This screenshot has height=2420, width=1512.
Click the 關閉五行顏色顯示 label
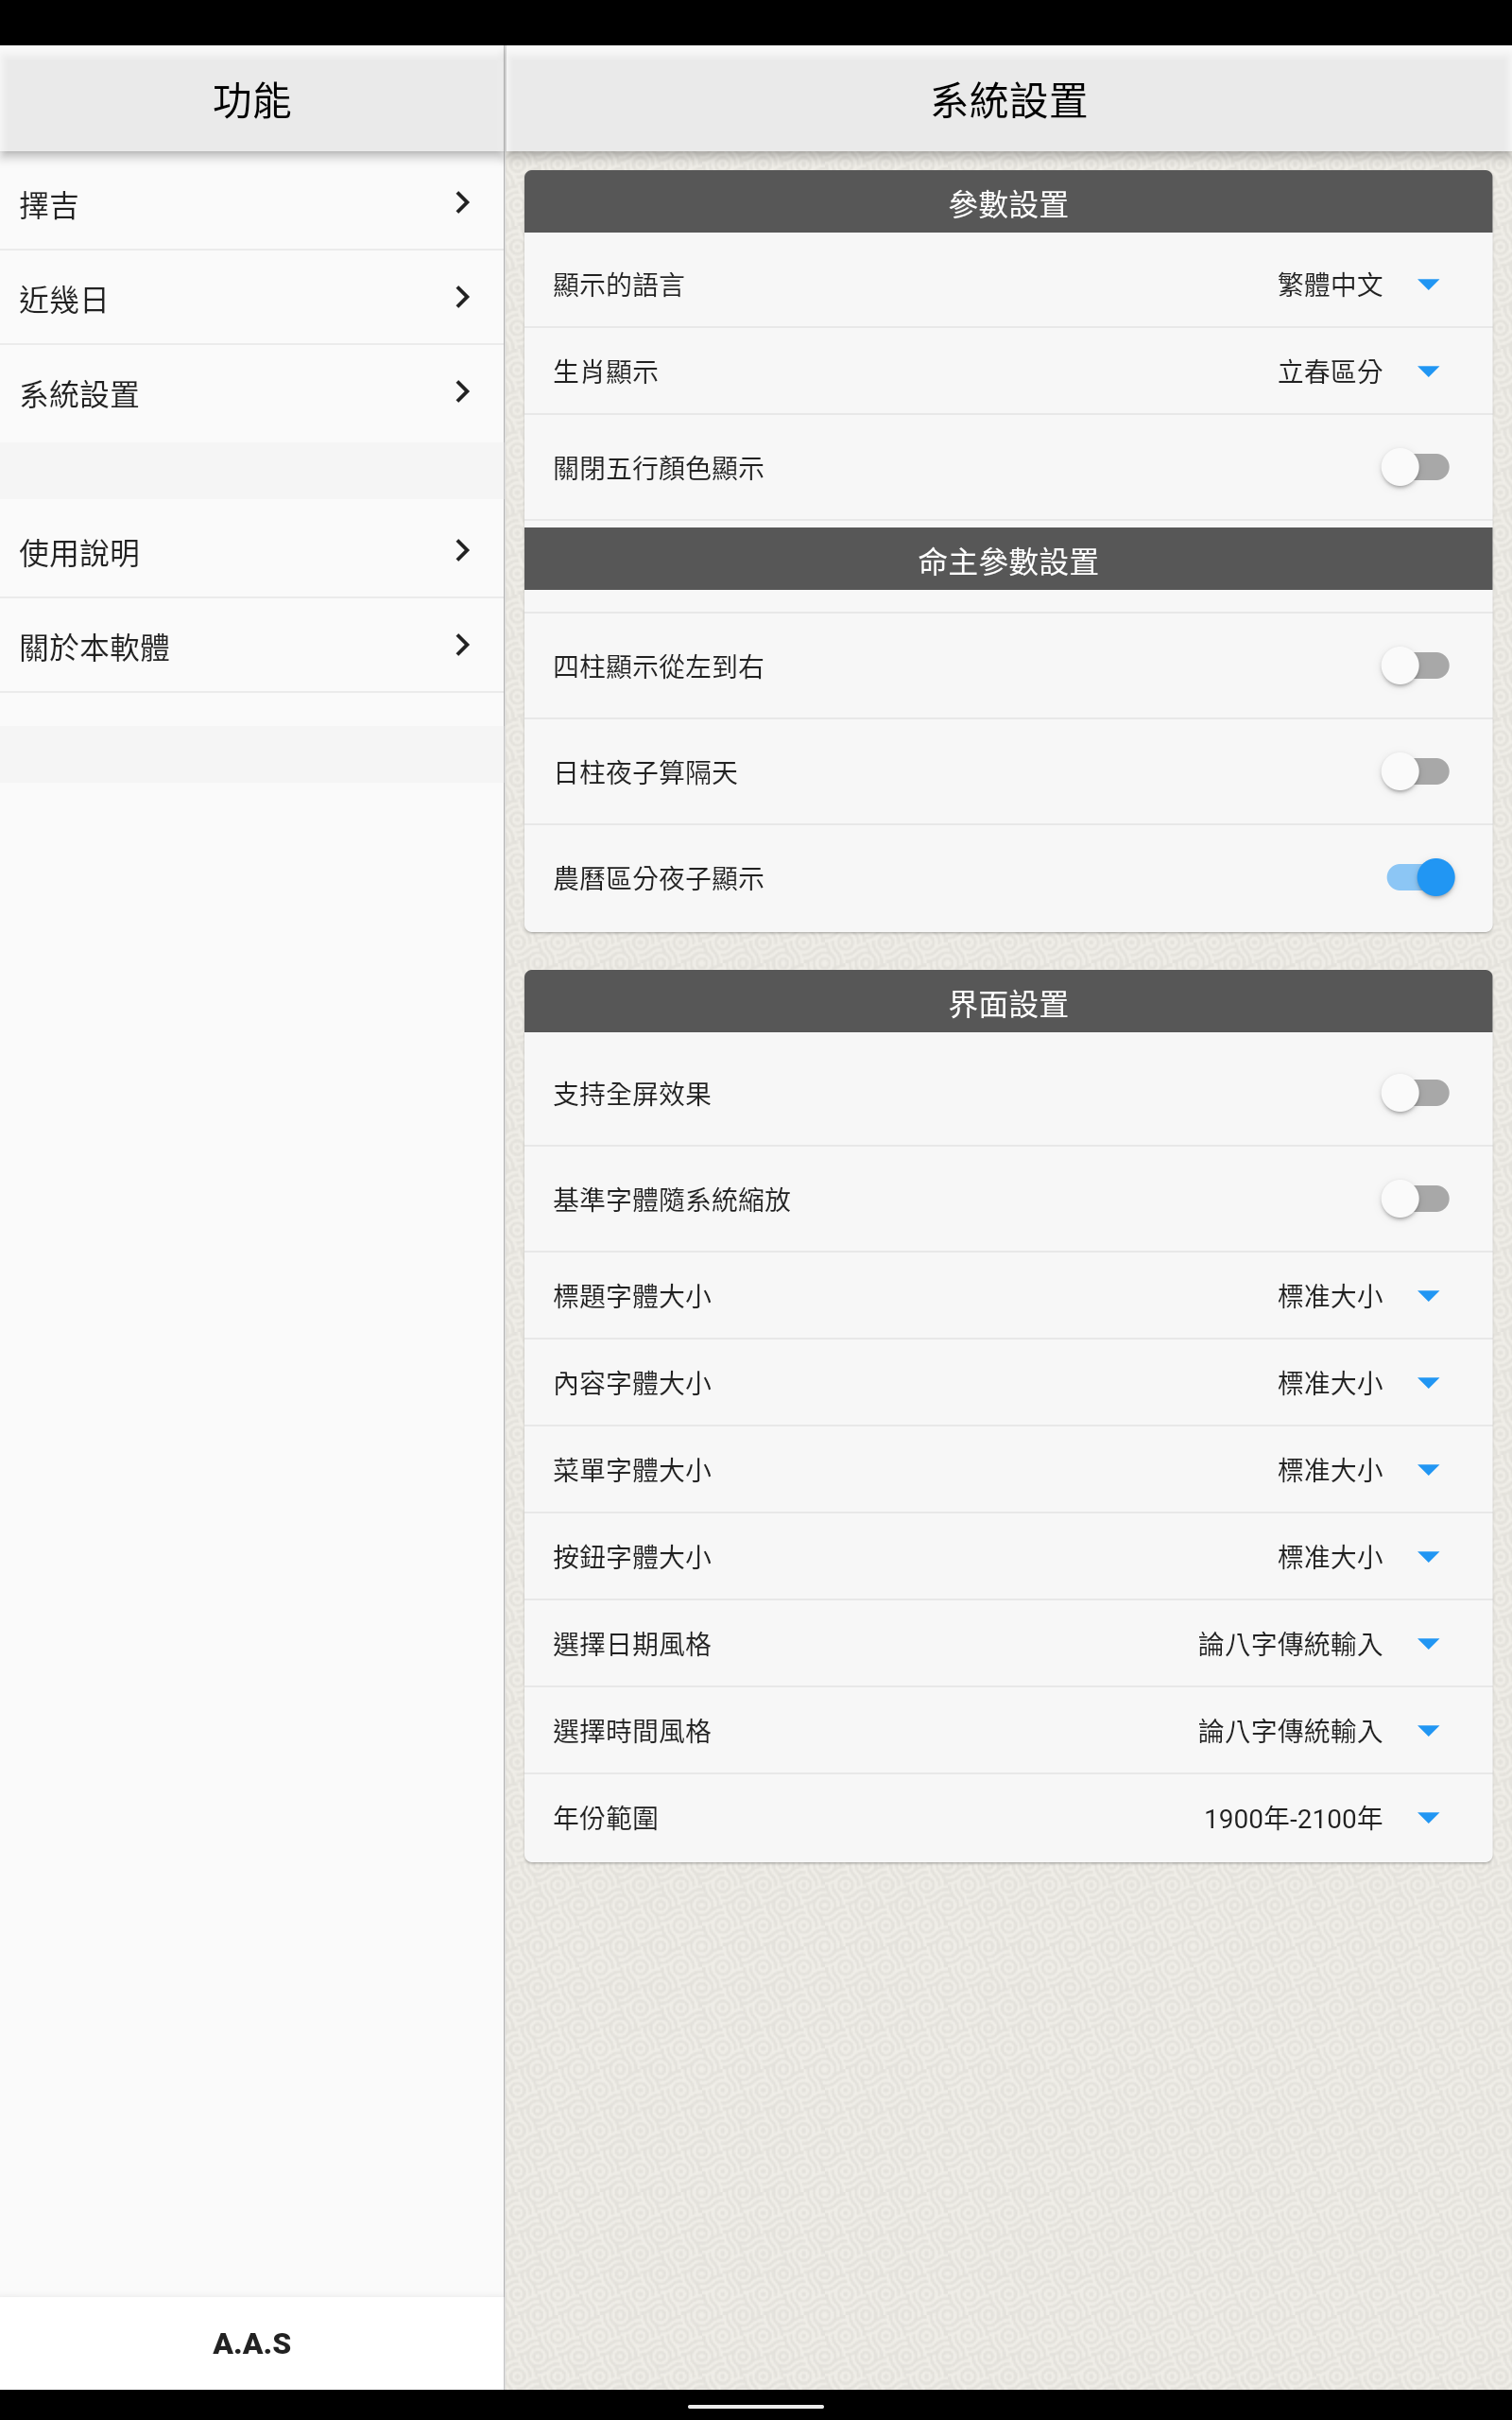(x=659, y=468)
